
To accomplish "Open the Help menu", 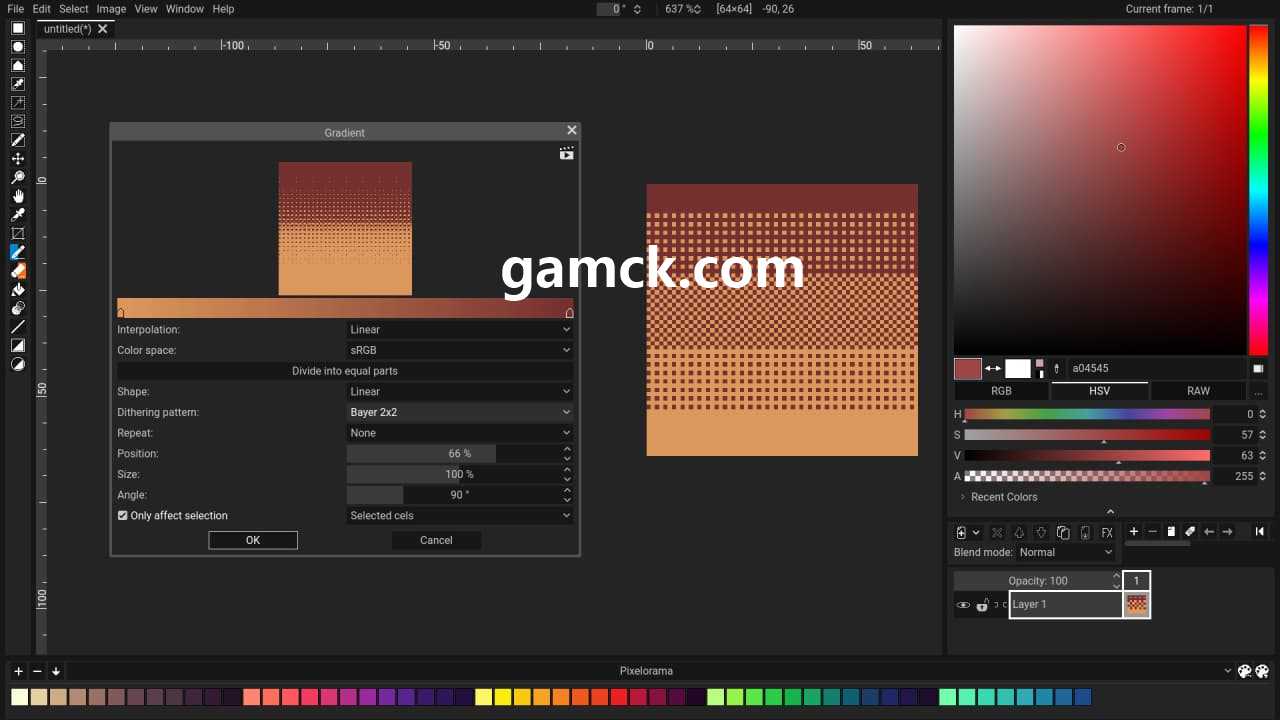I will pyautogui.click(x=224, y=9).
